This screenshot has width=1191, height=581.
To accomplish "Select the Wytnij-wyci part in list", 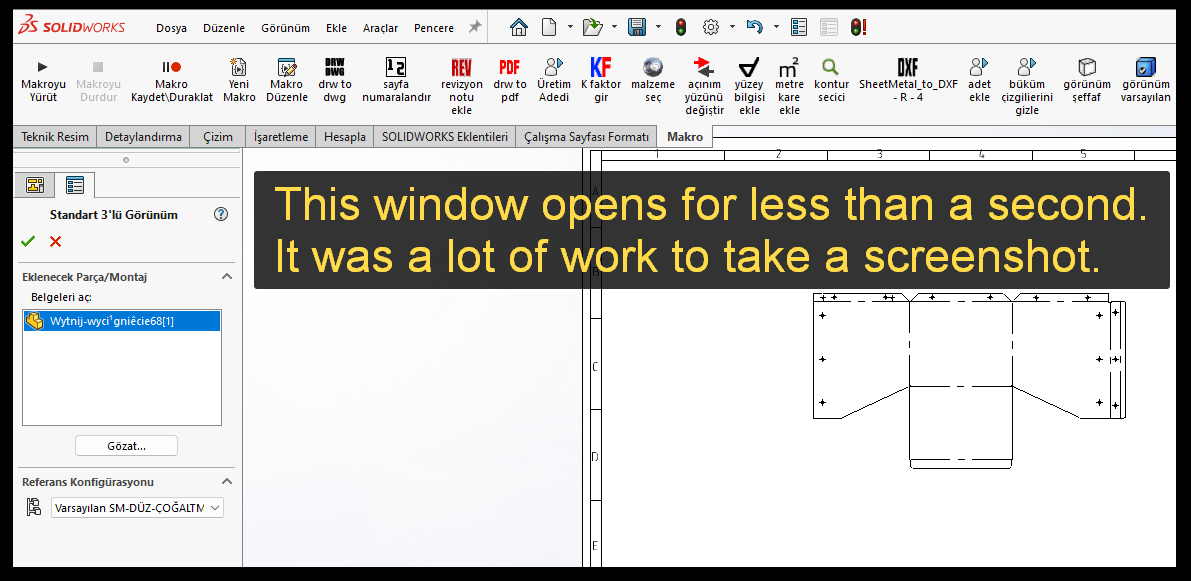I will click(111, 321).
